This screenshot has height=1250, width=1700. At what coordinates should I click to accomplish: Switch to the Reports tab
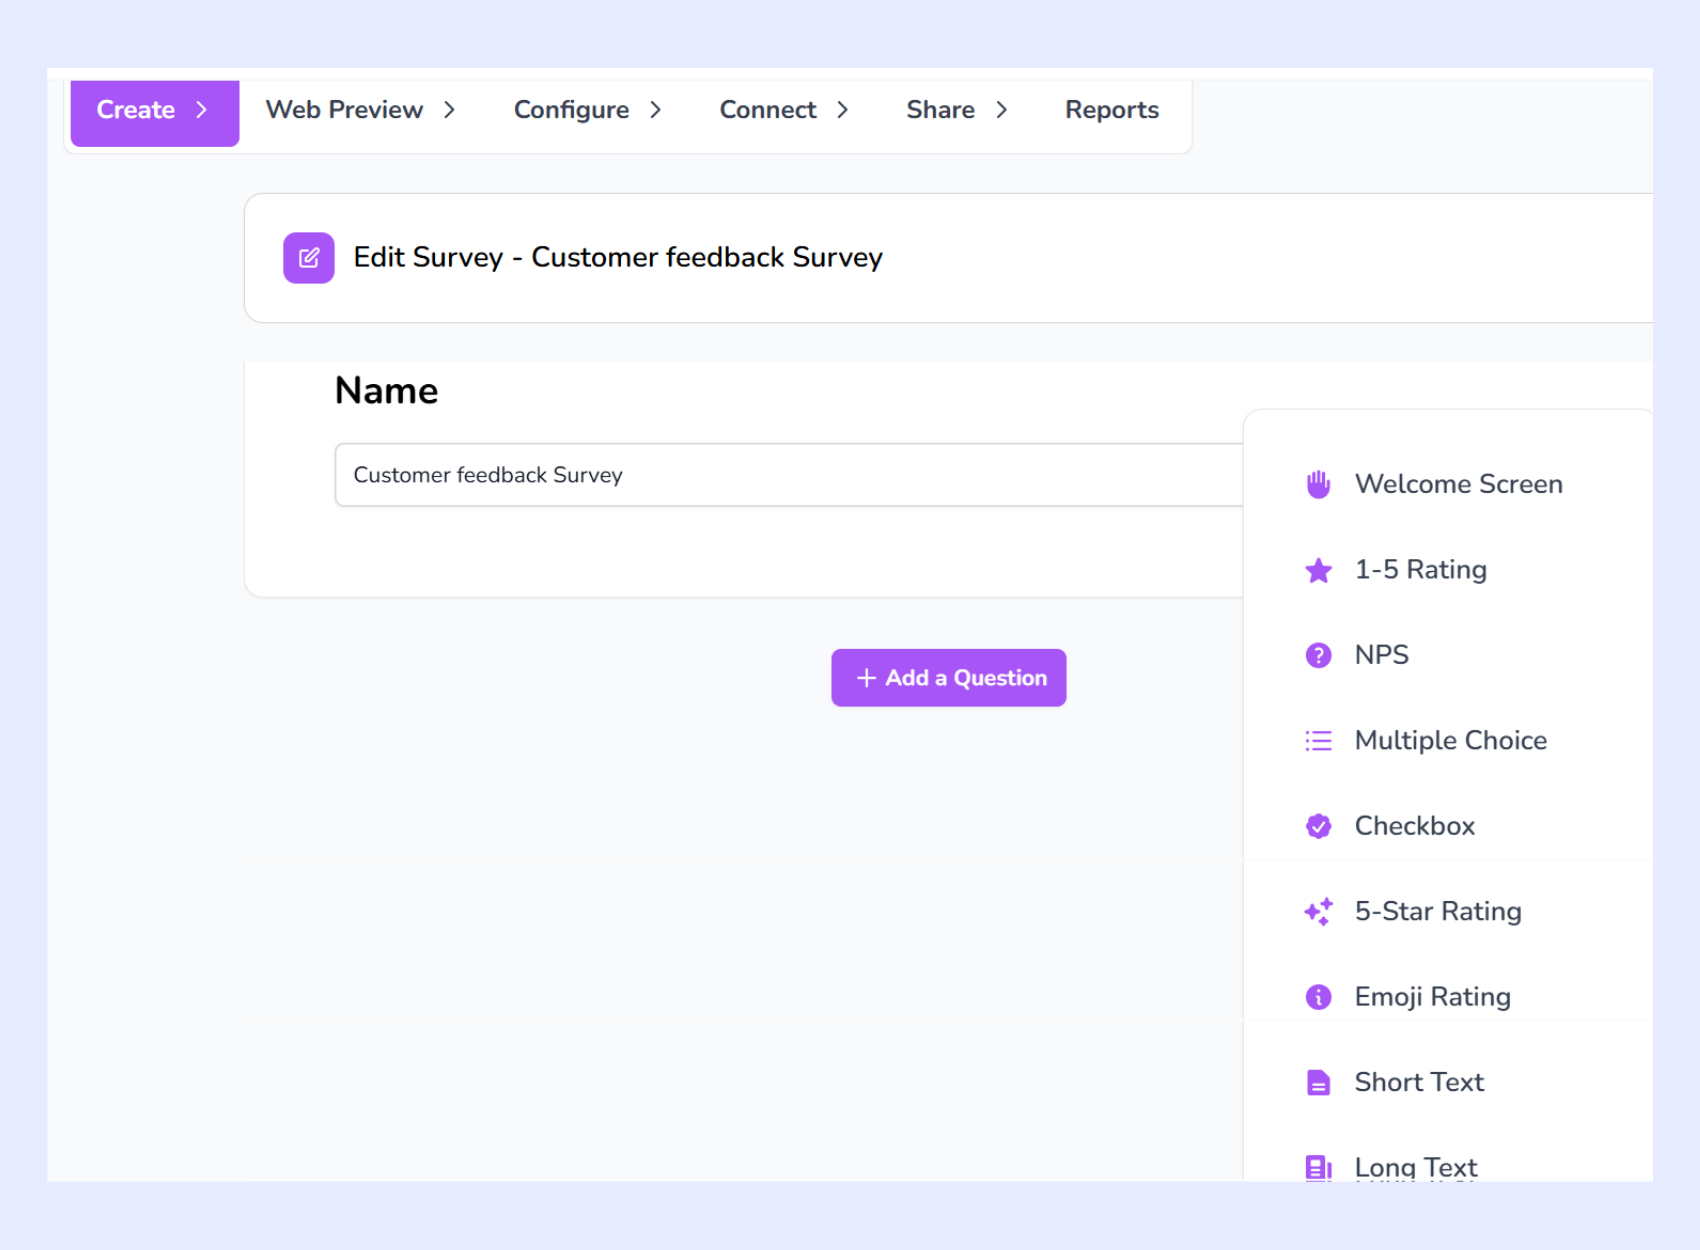[1111, 110]
